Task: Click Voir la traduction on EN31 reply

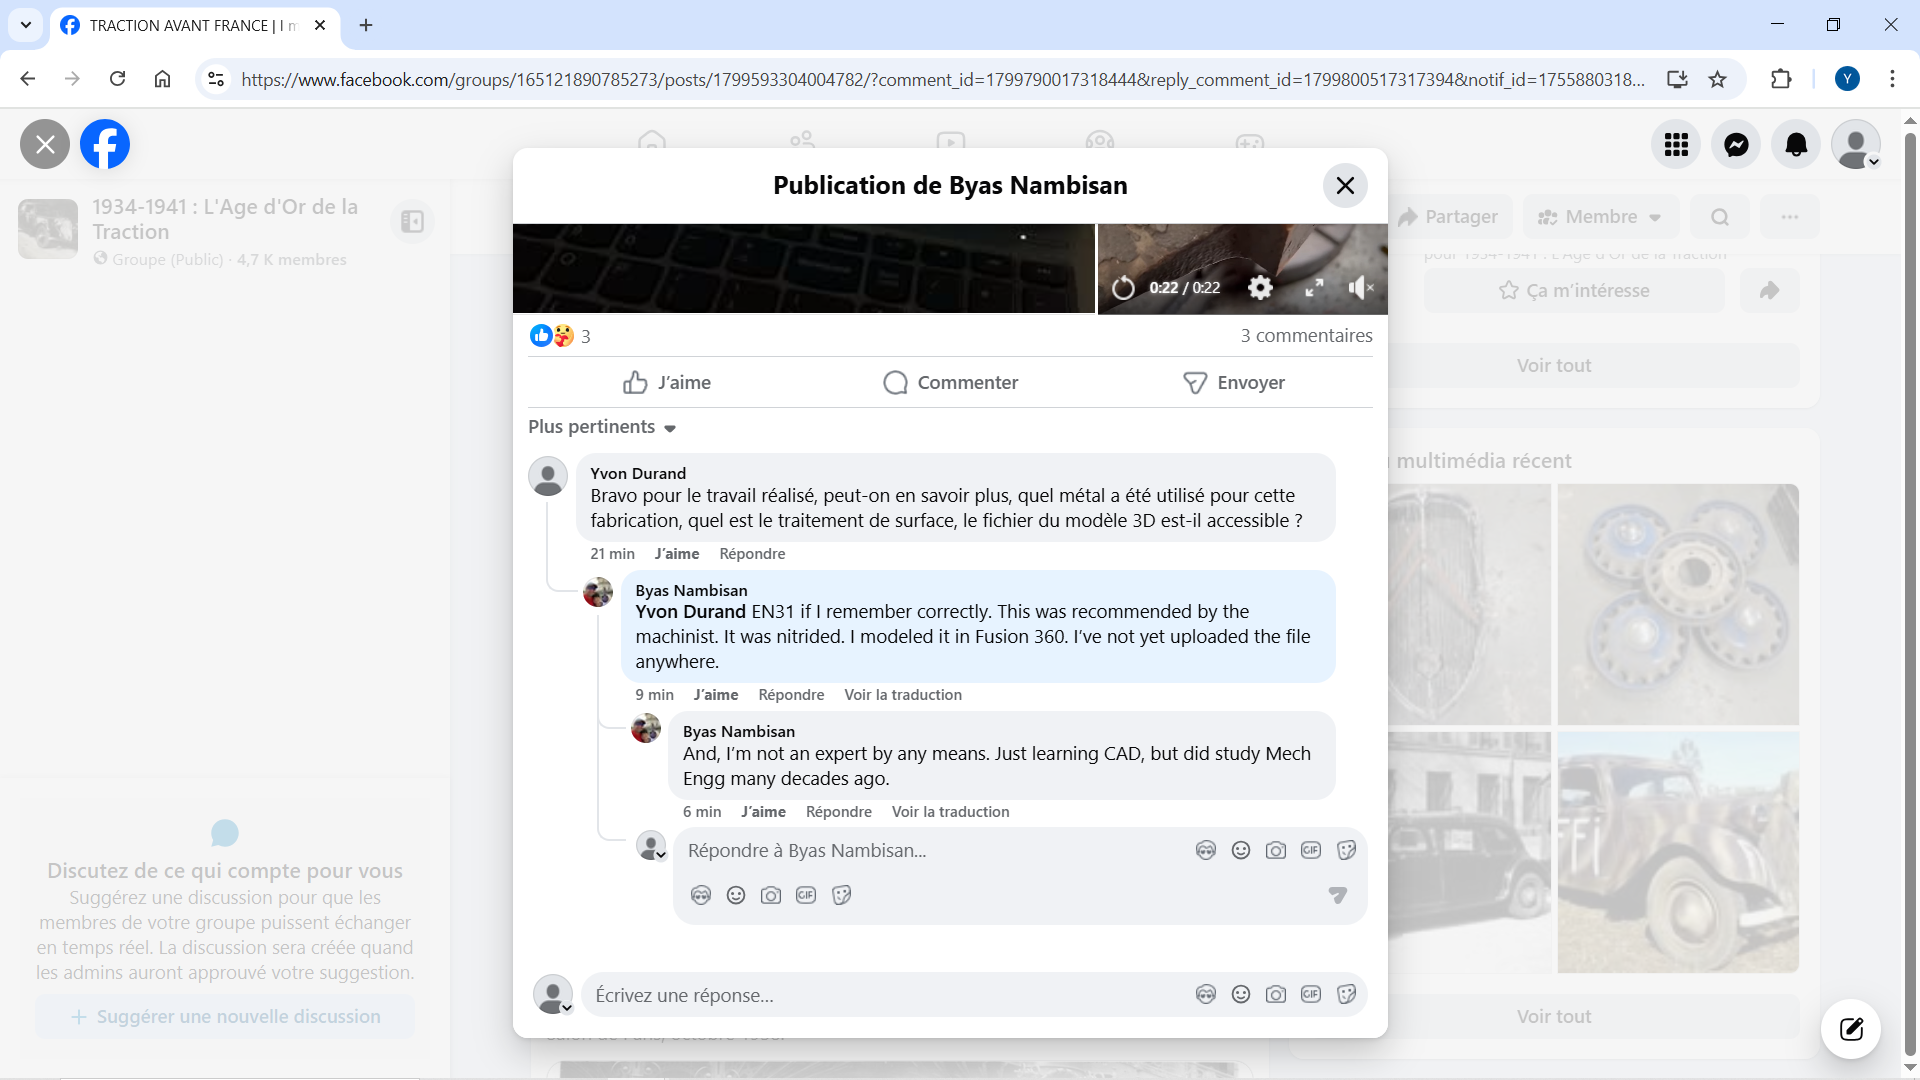Action: (902, 695)
